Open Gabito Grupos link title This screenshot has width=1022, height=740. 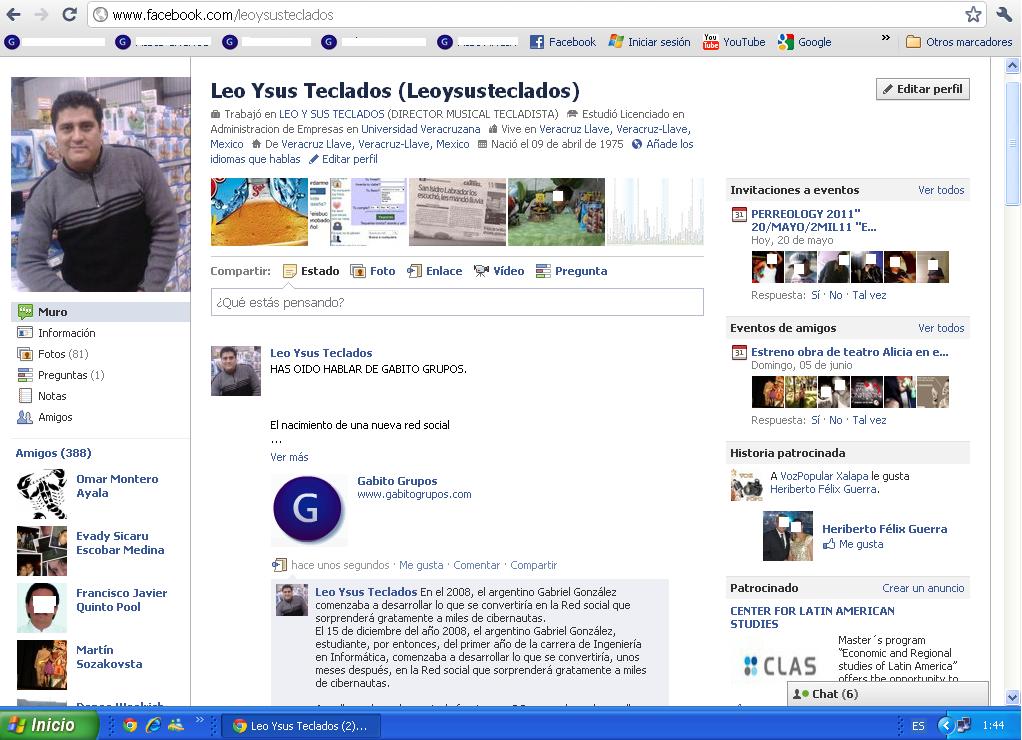click(x=397, y=481)
